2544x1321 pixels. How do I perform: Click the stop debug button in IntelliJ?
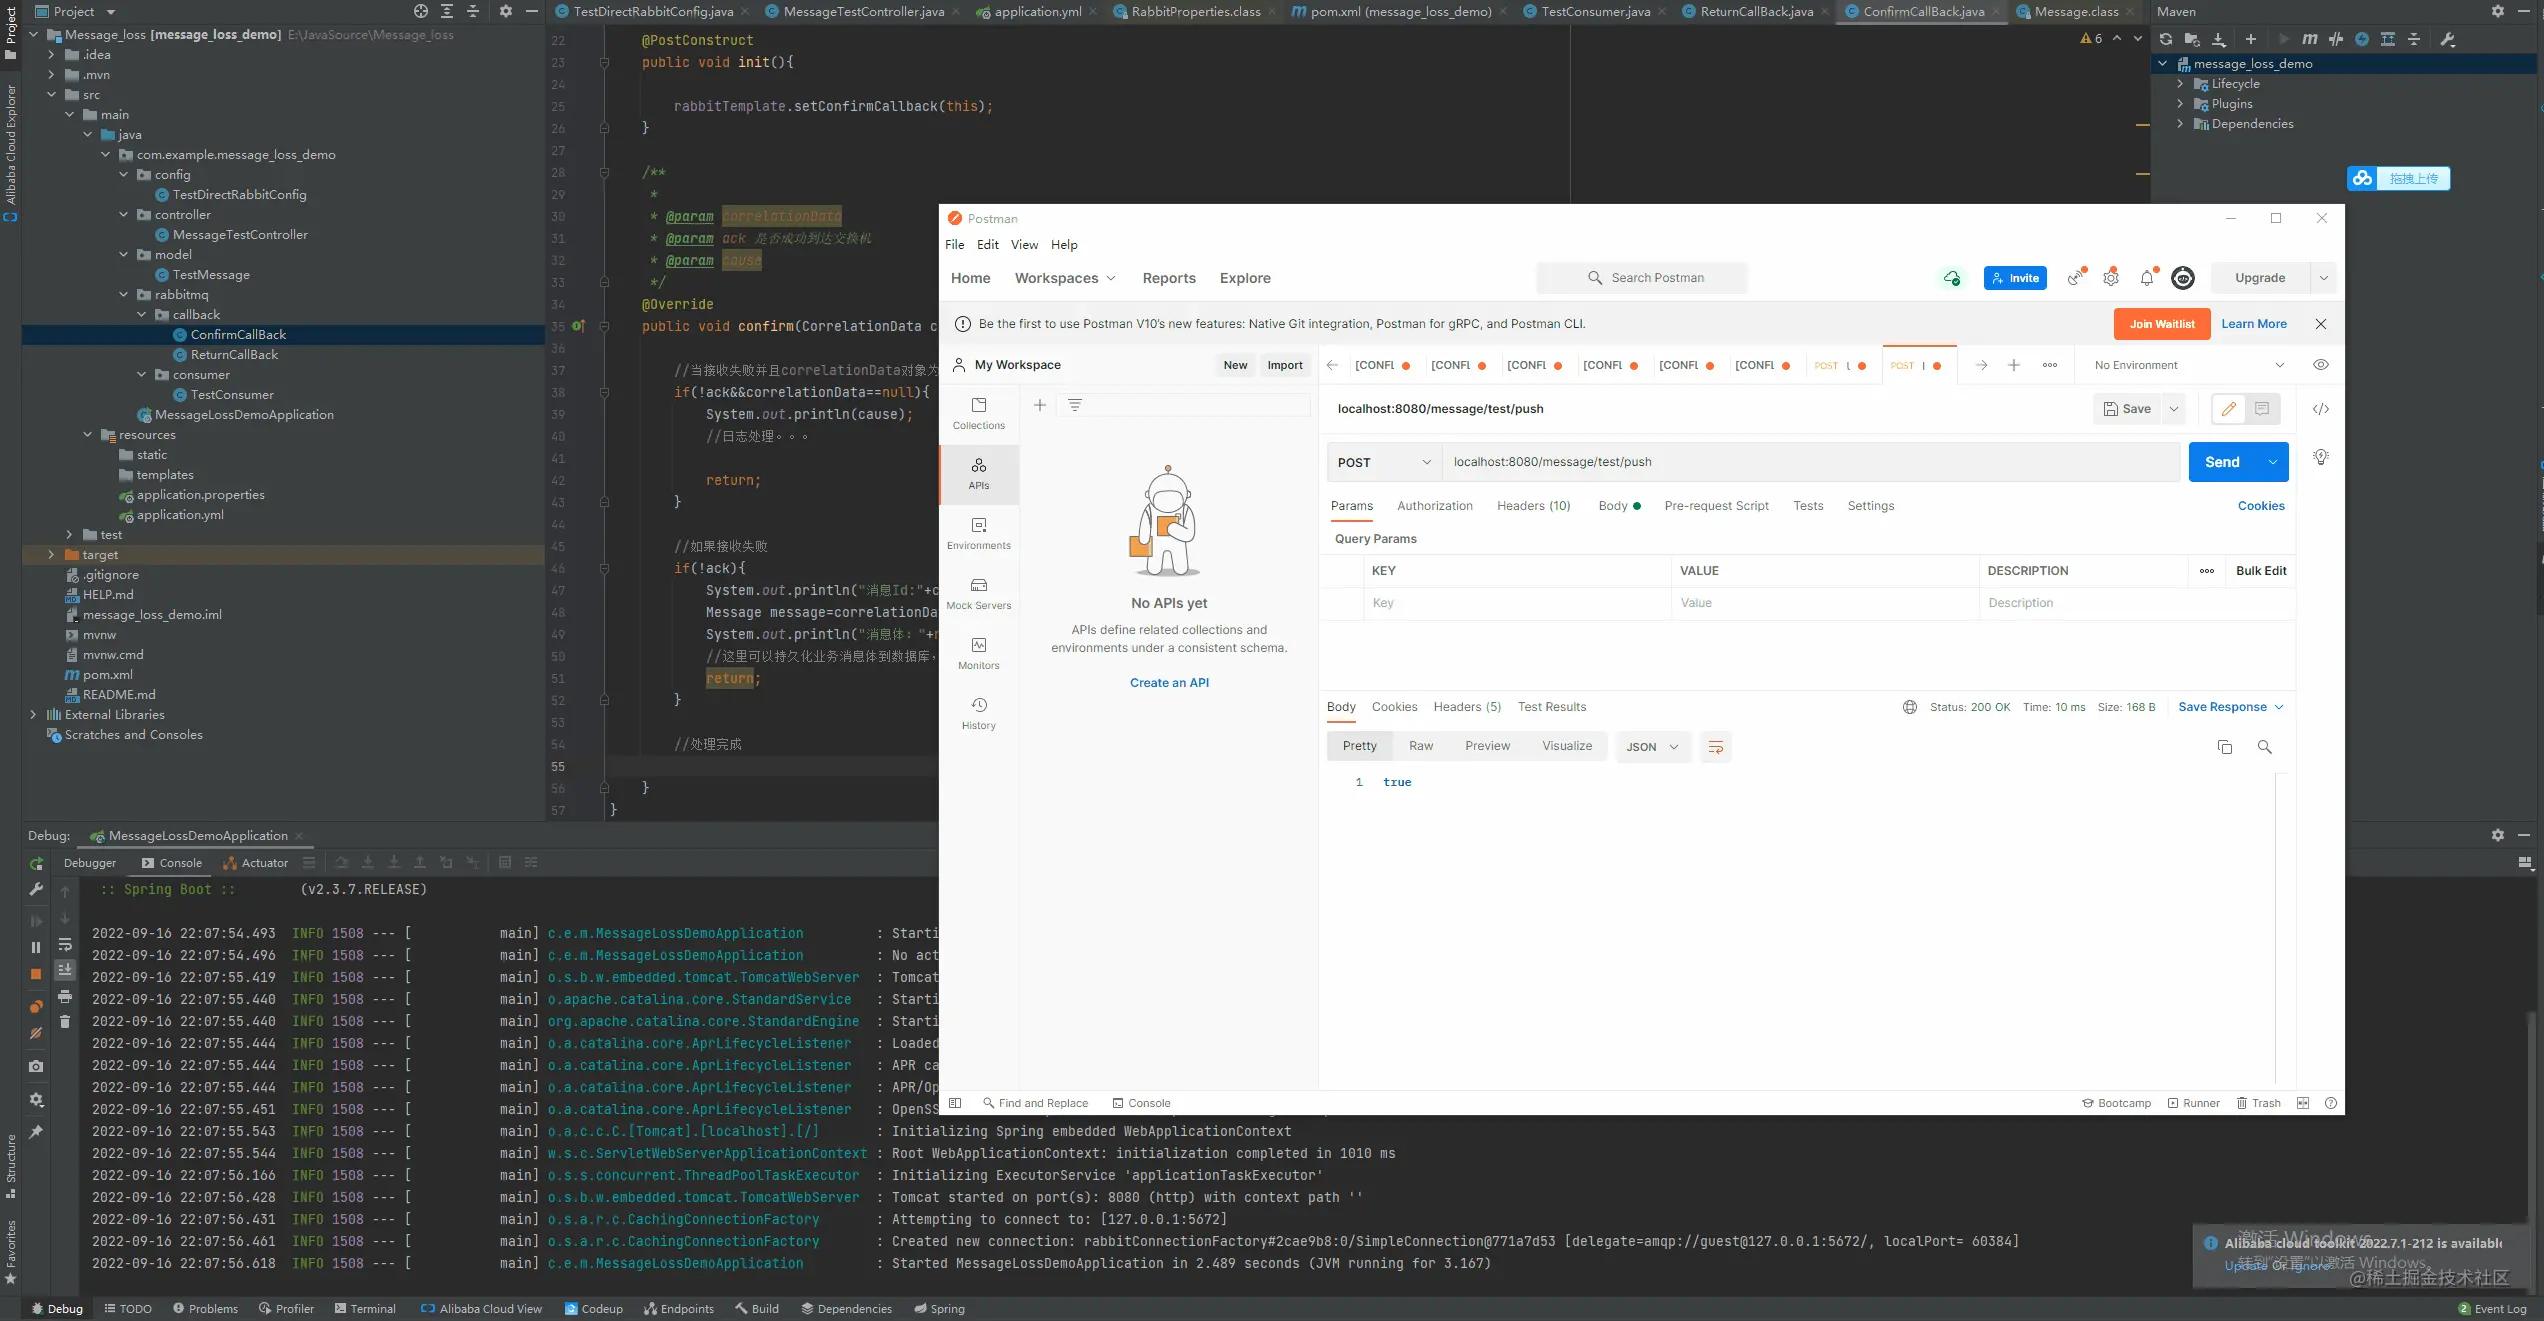(36, 974)
